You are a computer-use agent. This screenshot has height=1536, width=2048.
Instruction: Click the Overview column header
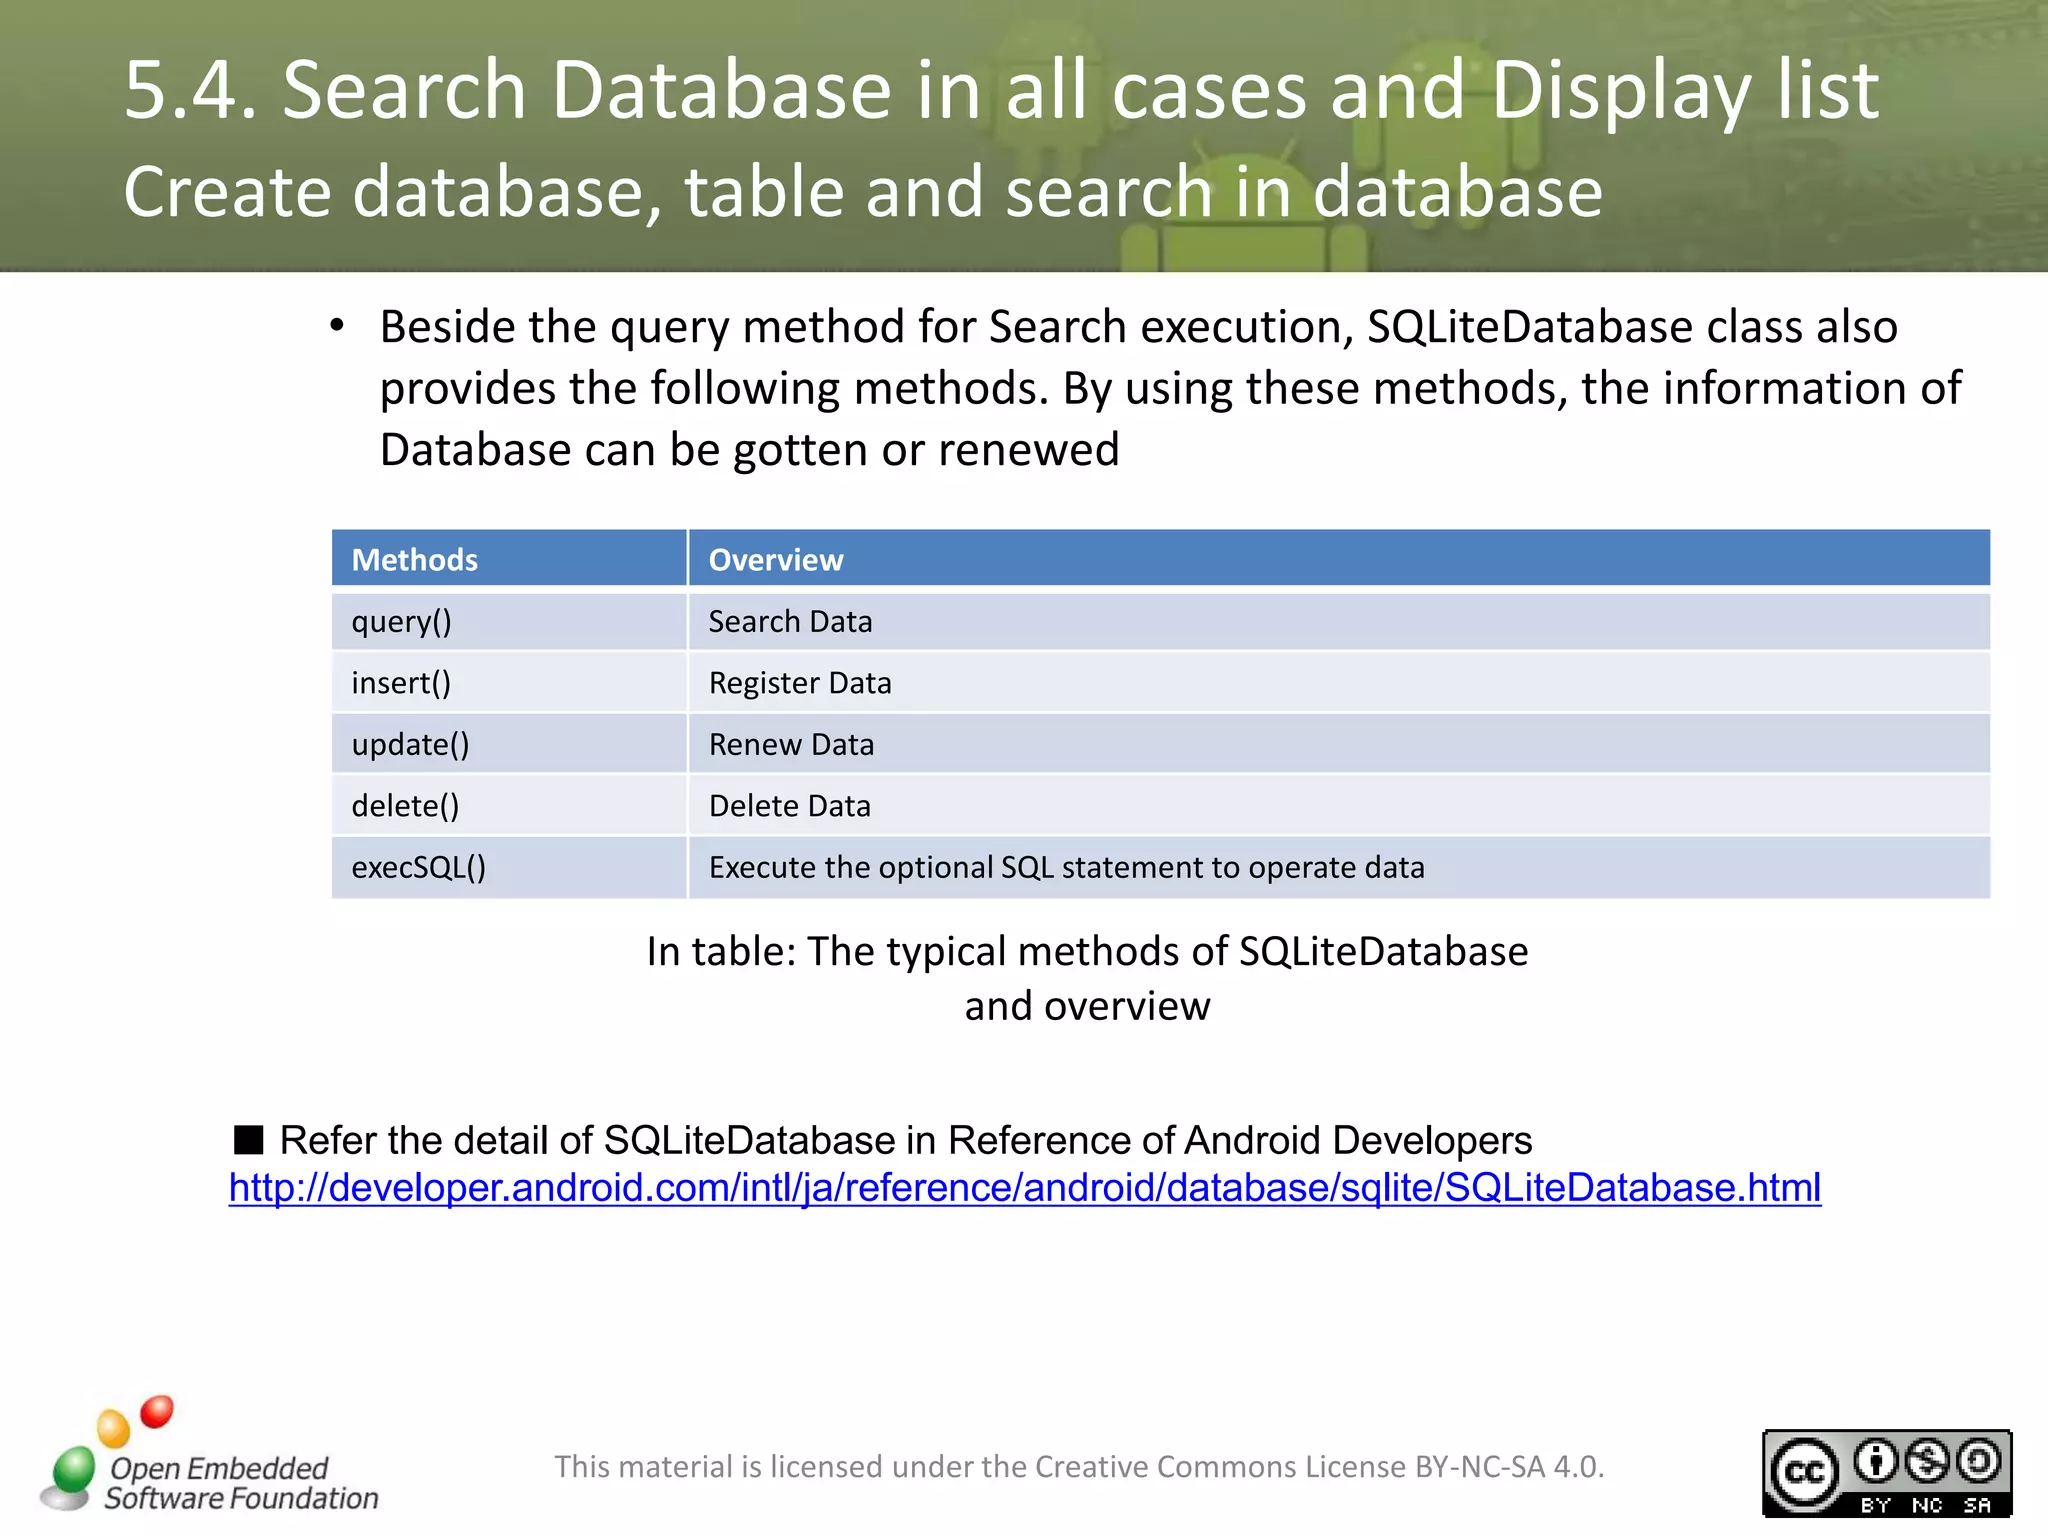coord(1340,558)
